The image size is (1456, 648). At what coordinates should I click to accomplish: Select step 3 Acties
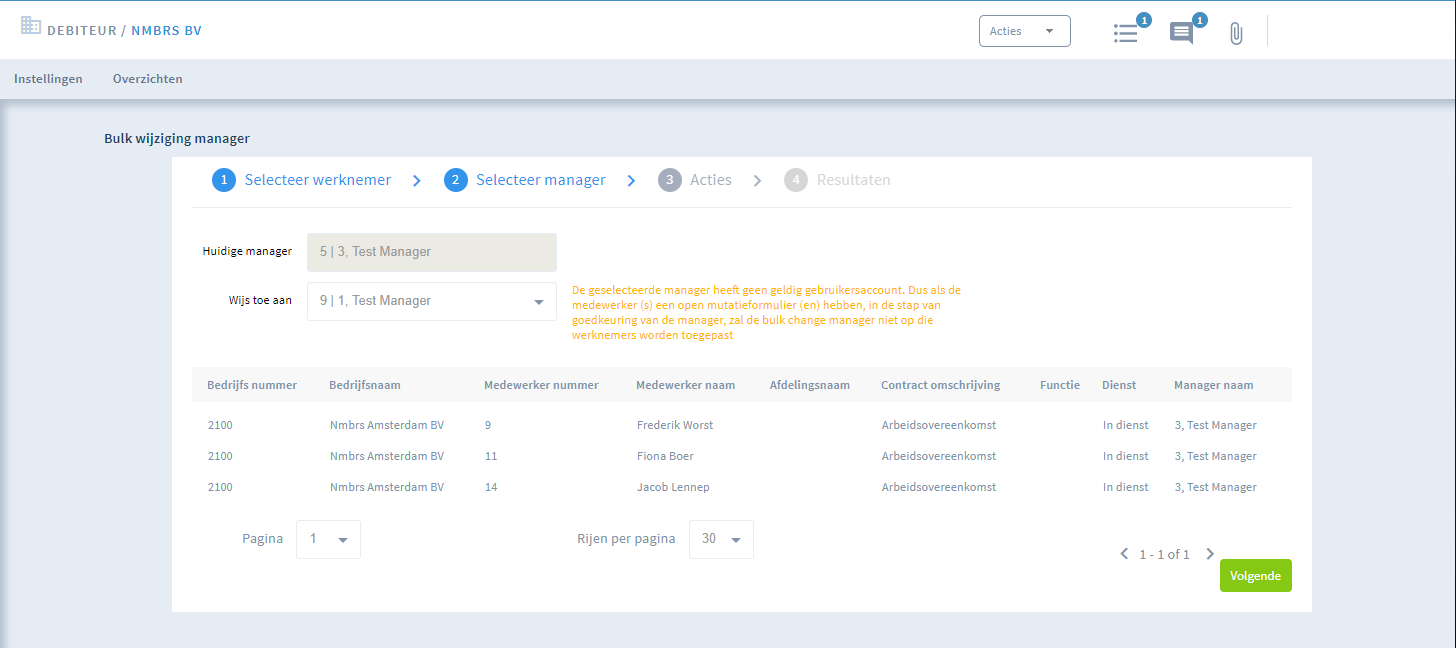tap(695, 180)
